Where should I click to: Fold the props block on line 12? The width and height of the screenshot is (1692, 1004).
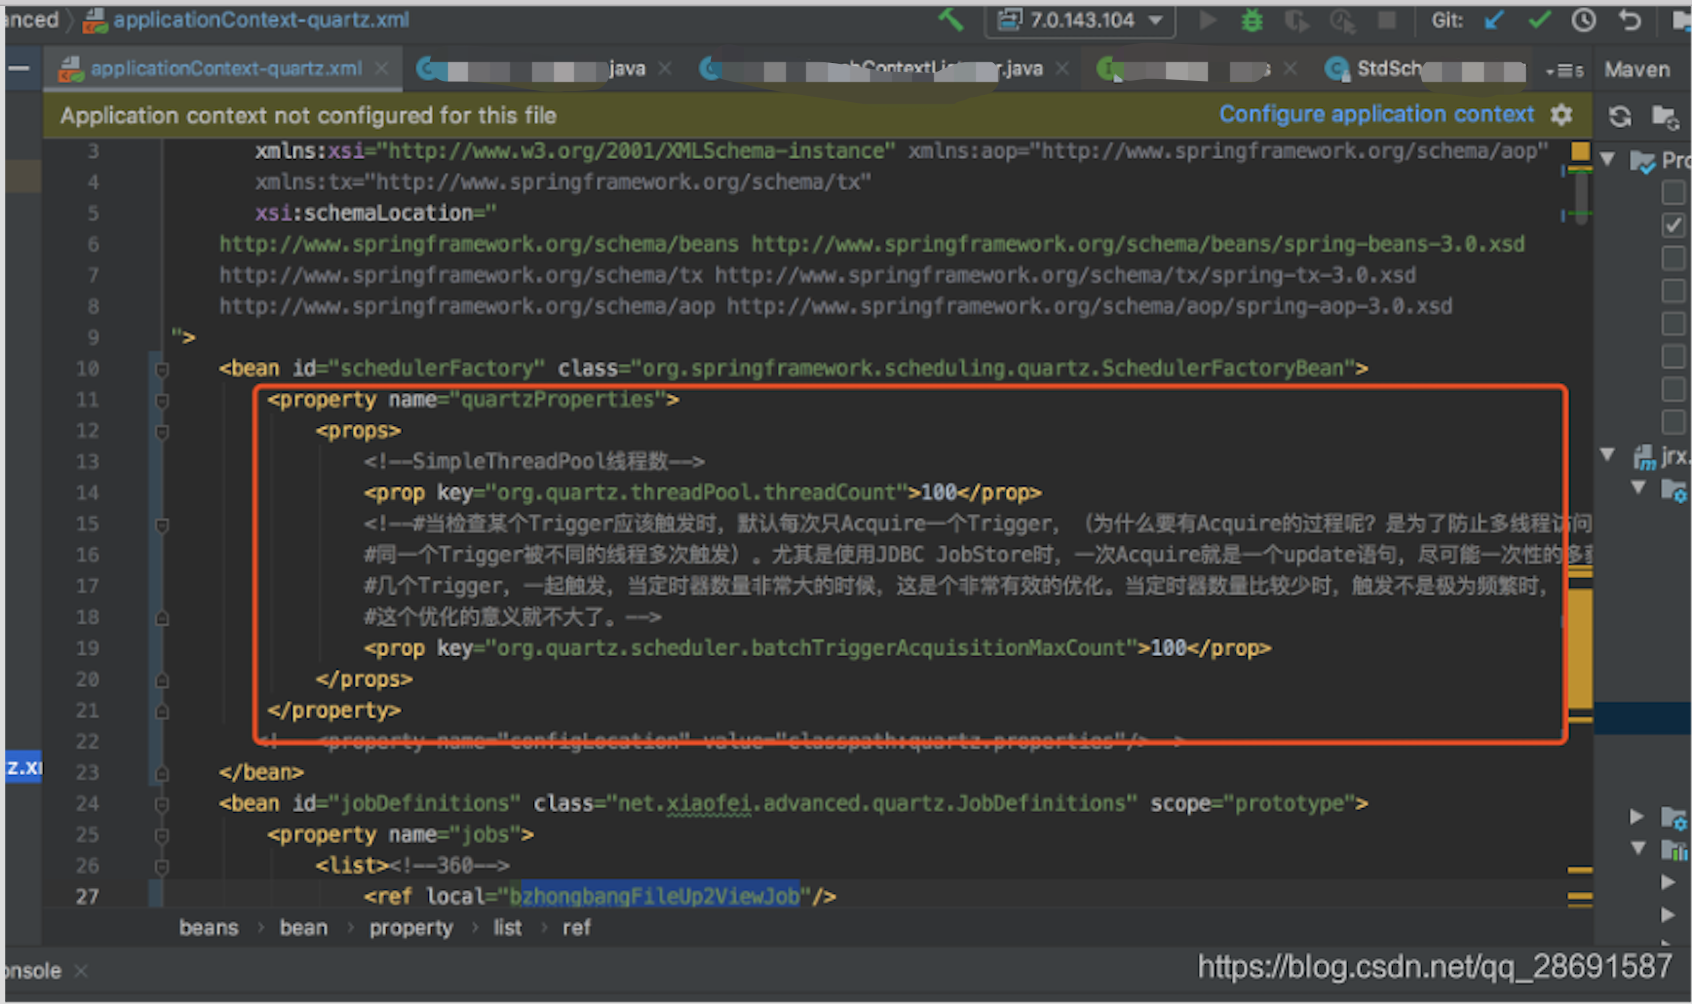(x=161, y=431)
